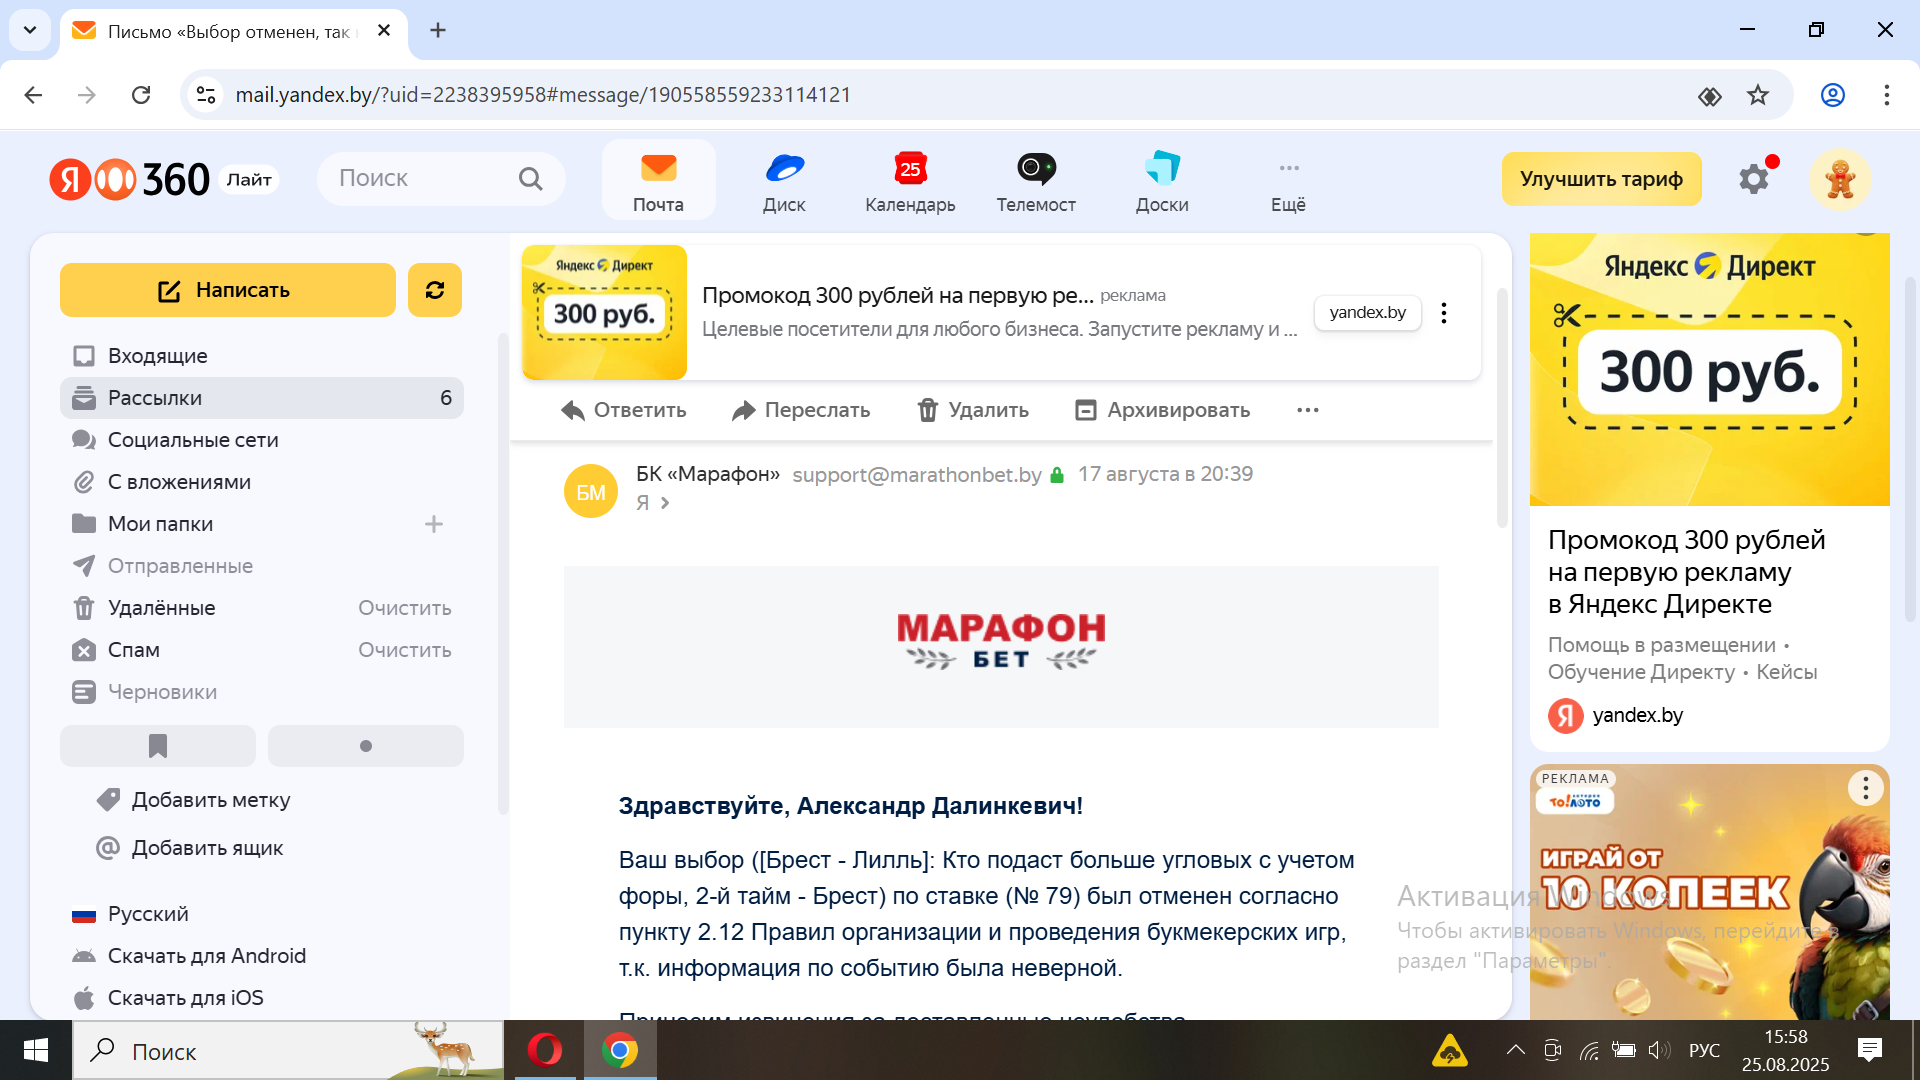Screen dimensions: 1920x1080
Task: Open more message actions ellipsis
Action: (x=1308, y=410)
